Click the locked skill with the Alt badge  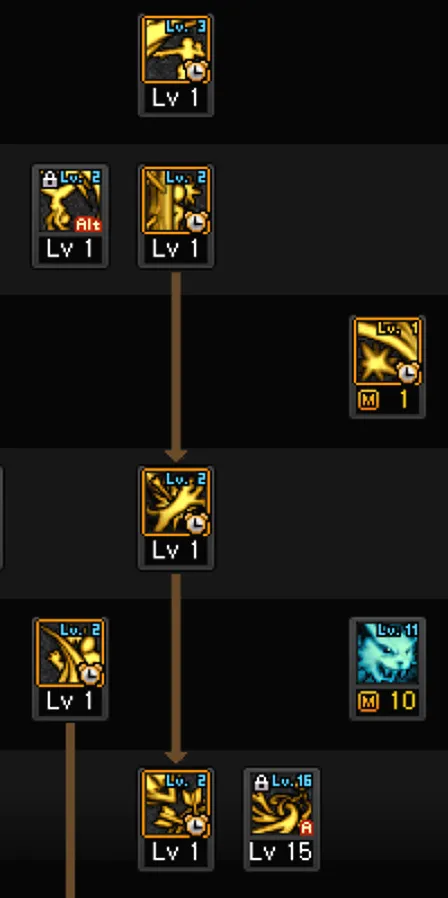coord(70,200)
